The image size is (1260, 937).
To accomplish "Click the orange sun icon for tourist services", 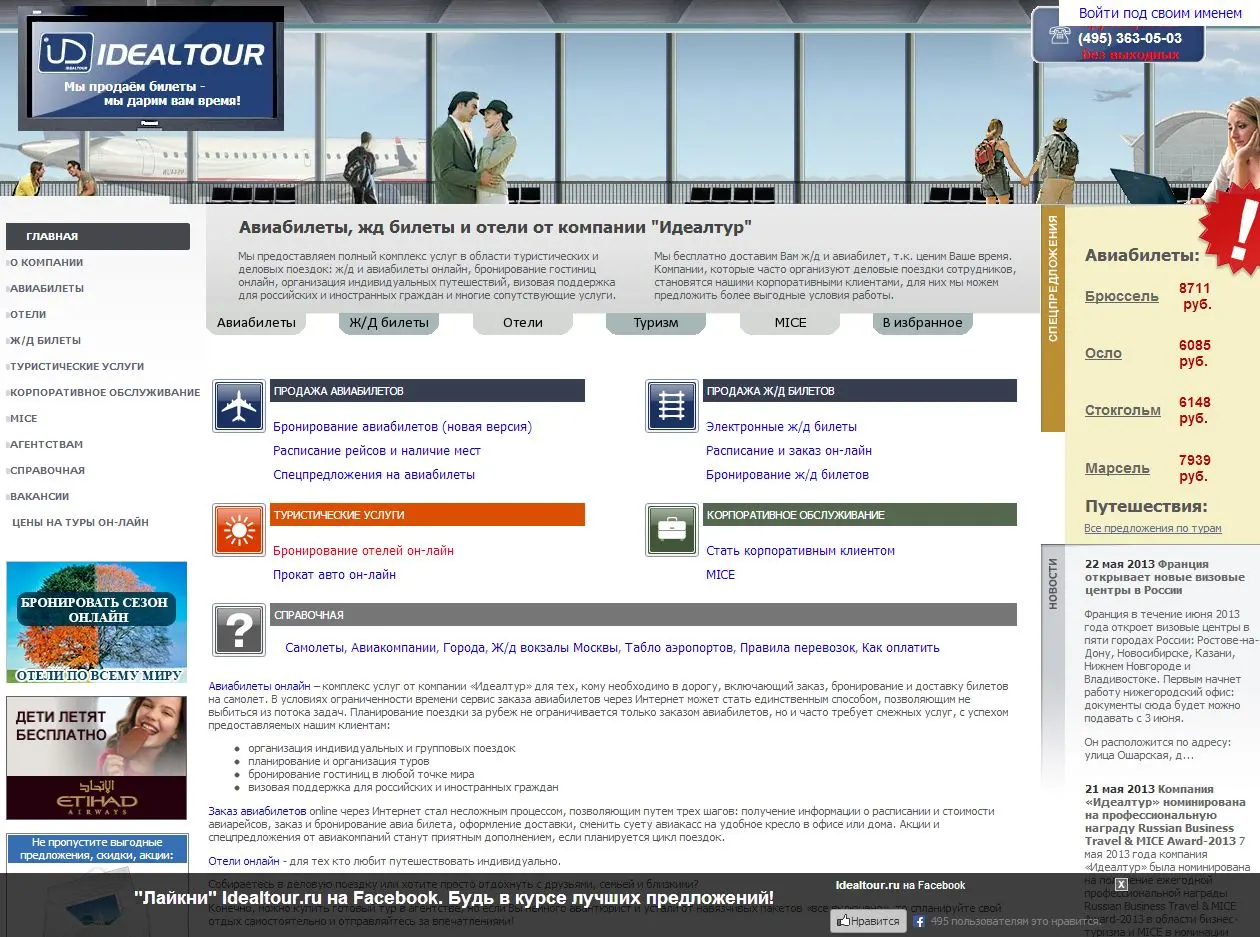I will 239,529.
